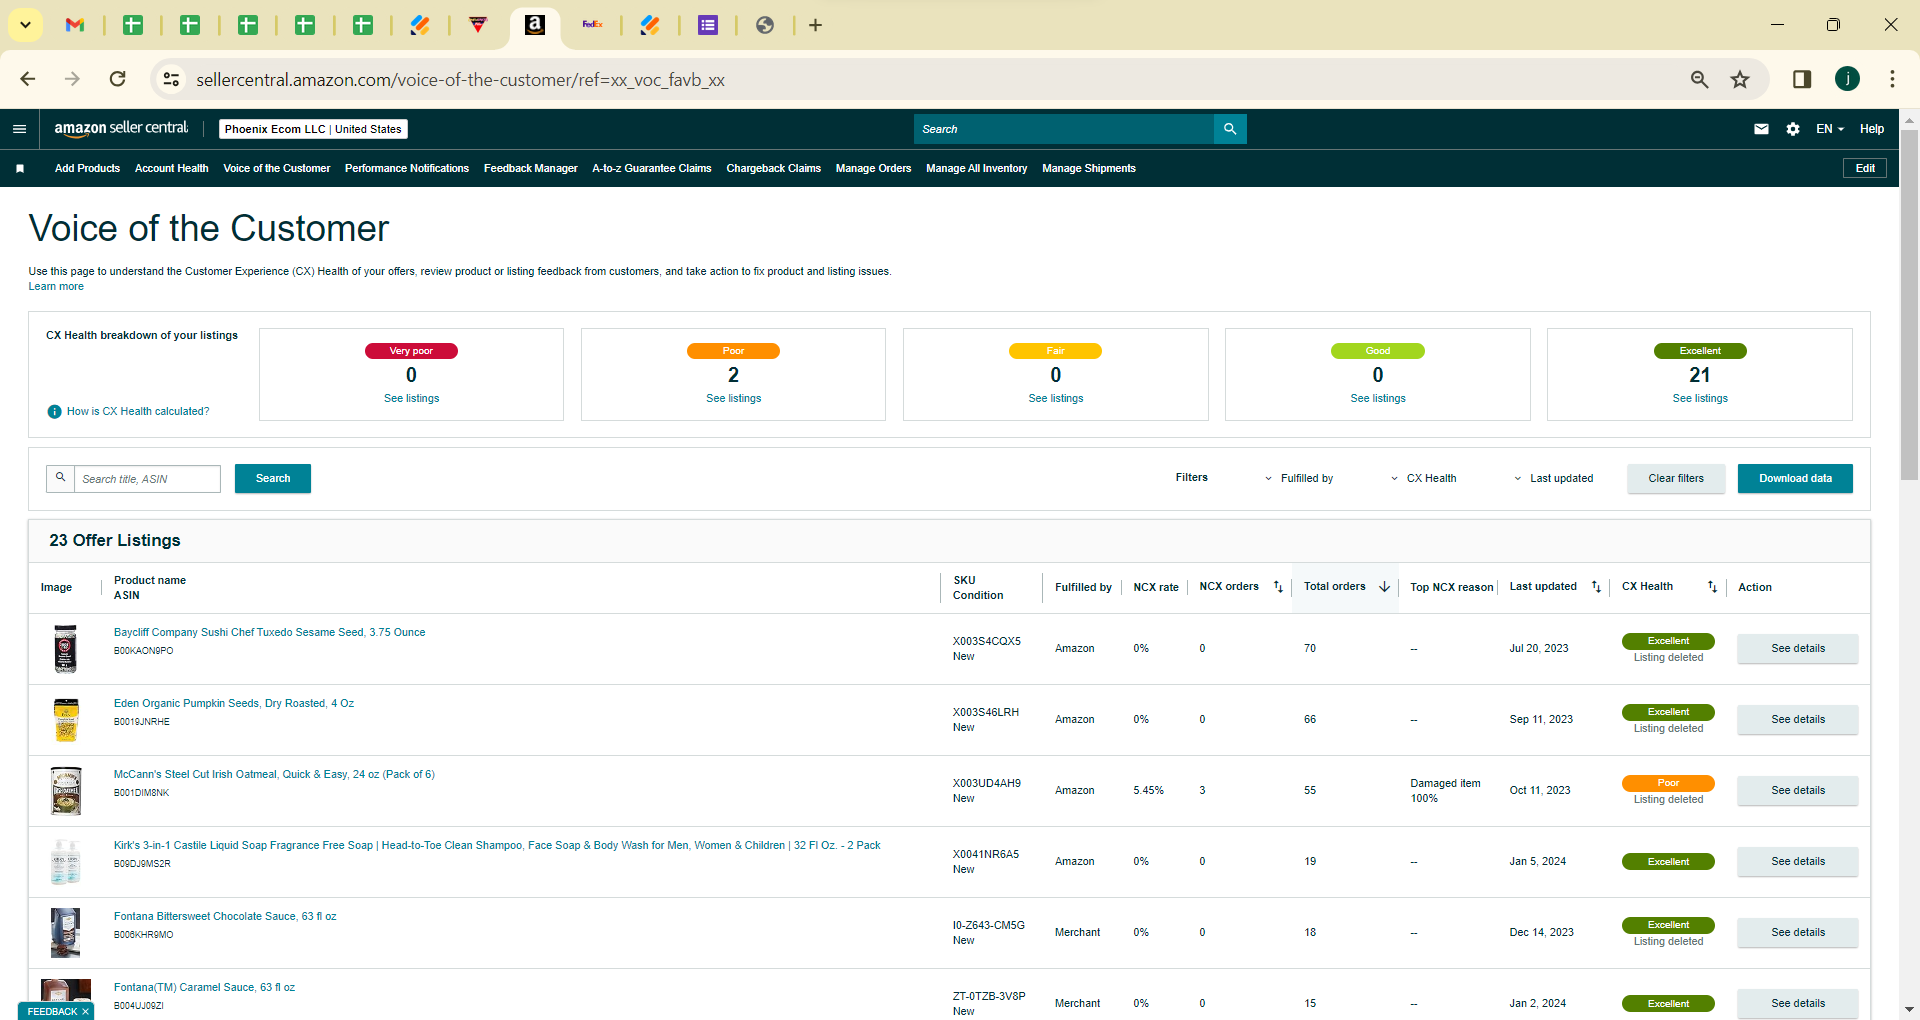The width and height of the screenshot is (1920, 1020).
Task: Open Help in the header
Action: [1872, 129]
